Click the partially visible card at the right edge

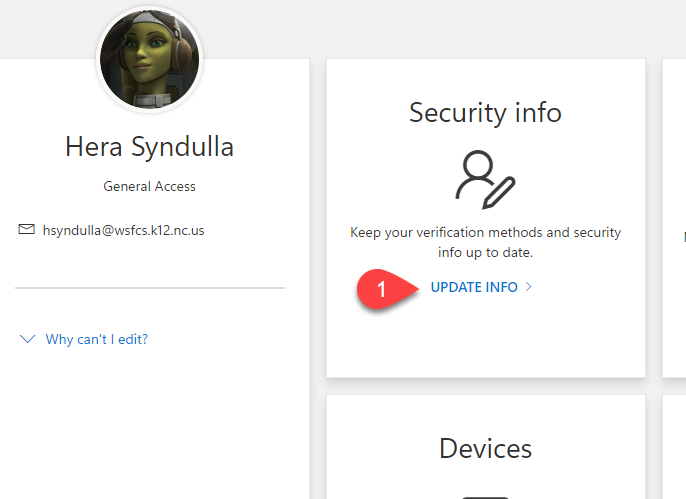click(676, 220)
